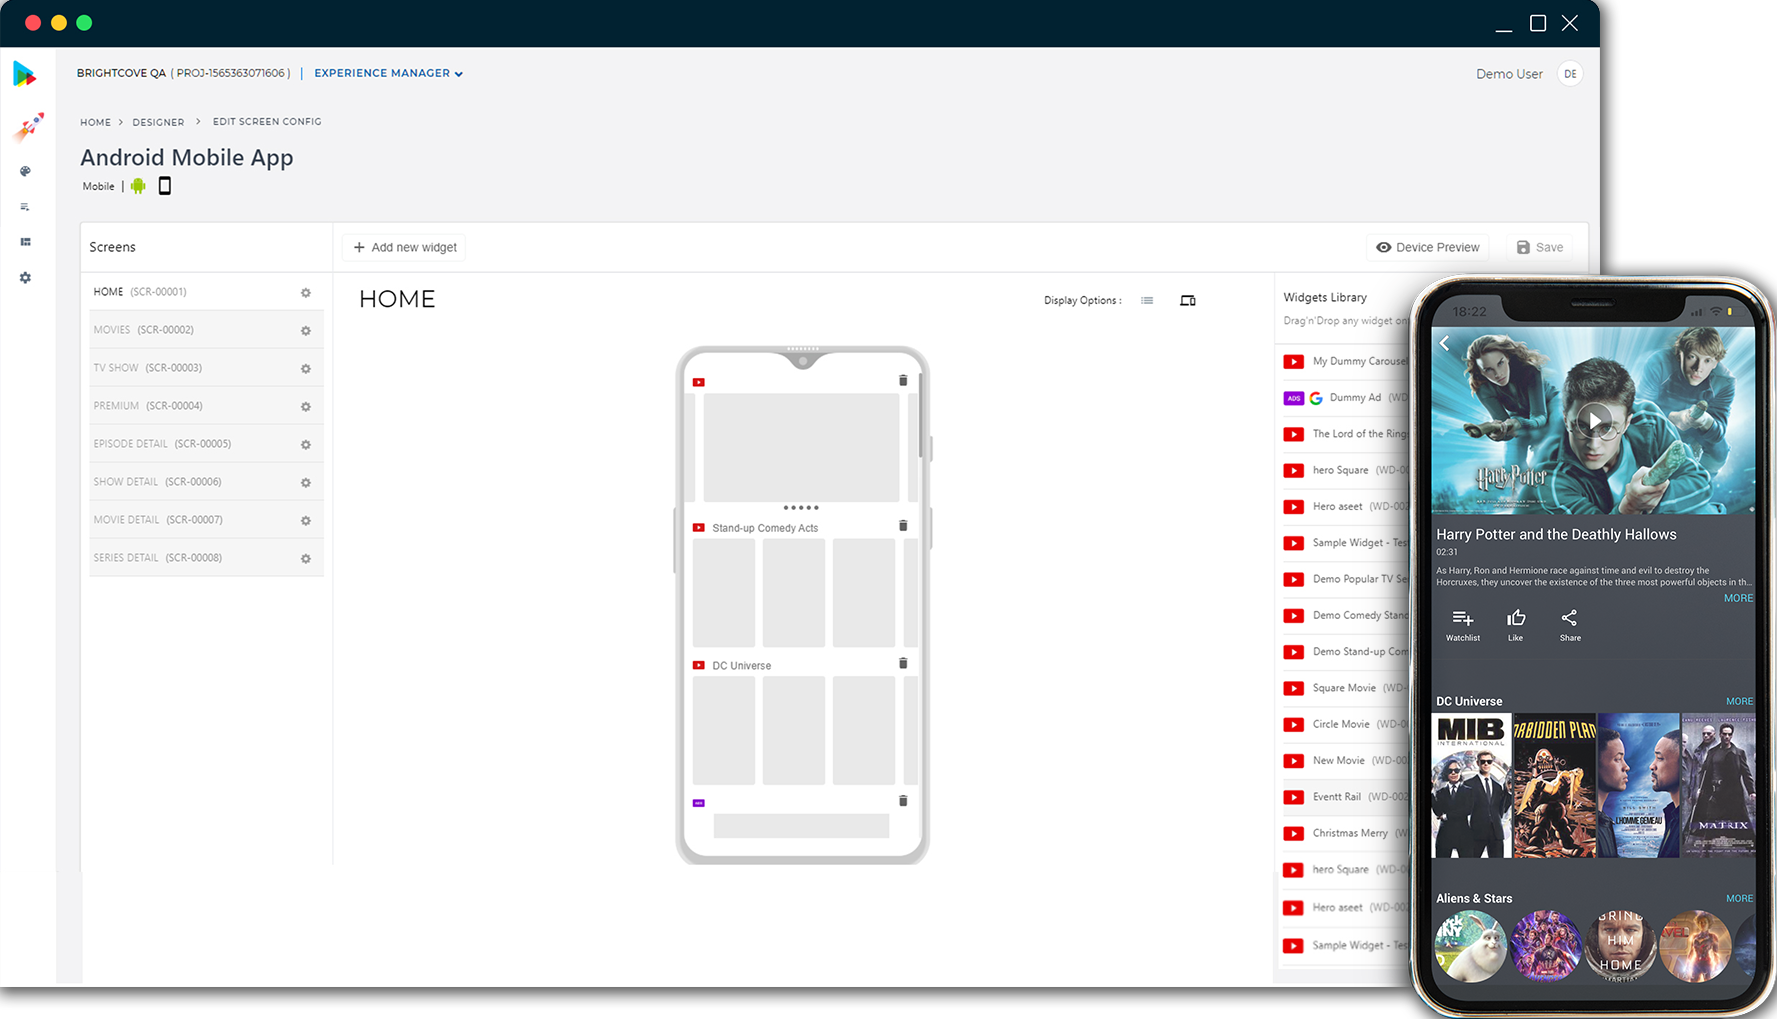Click the Brightcove play logo in sidebar
Image resolution: width=1777 pixels, height=1019 pixels.
tap(25, 74)
